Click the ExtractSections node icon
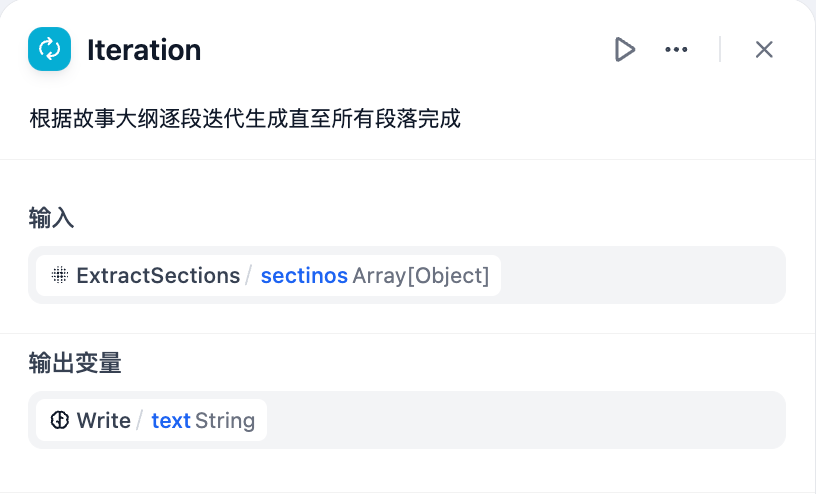Viewport: 816px width, 494px height. (x=59, y=276)
